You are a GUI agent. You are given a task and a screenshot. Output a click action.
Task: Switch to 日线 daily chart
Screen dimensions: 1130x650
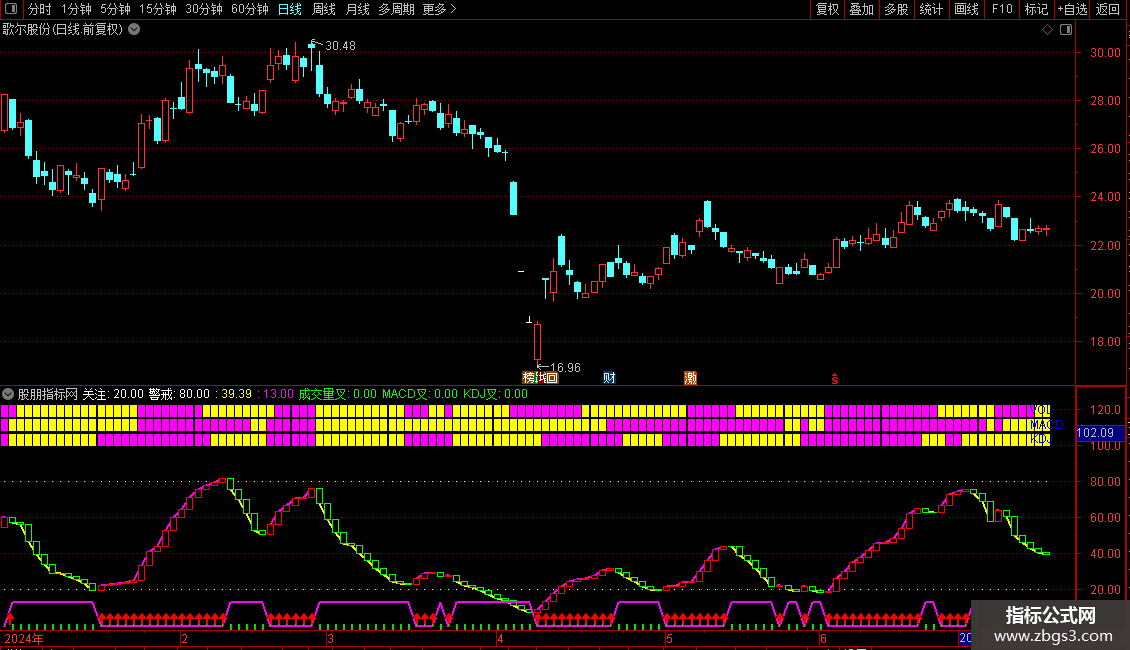(x=290, y=9)
